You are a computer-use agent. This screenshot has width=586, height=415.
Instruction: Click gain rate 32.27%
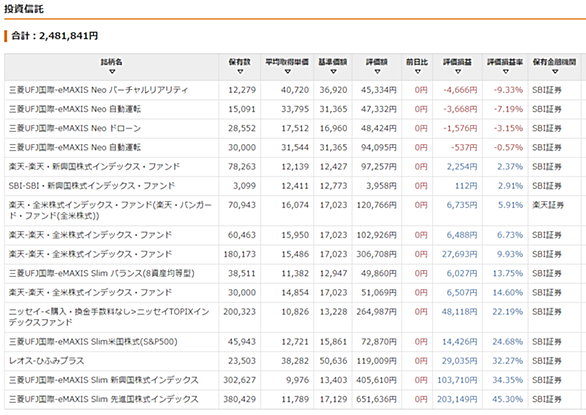coord(508,361)
